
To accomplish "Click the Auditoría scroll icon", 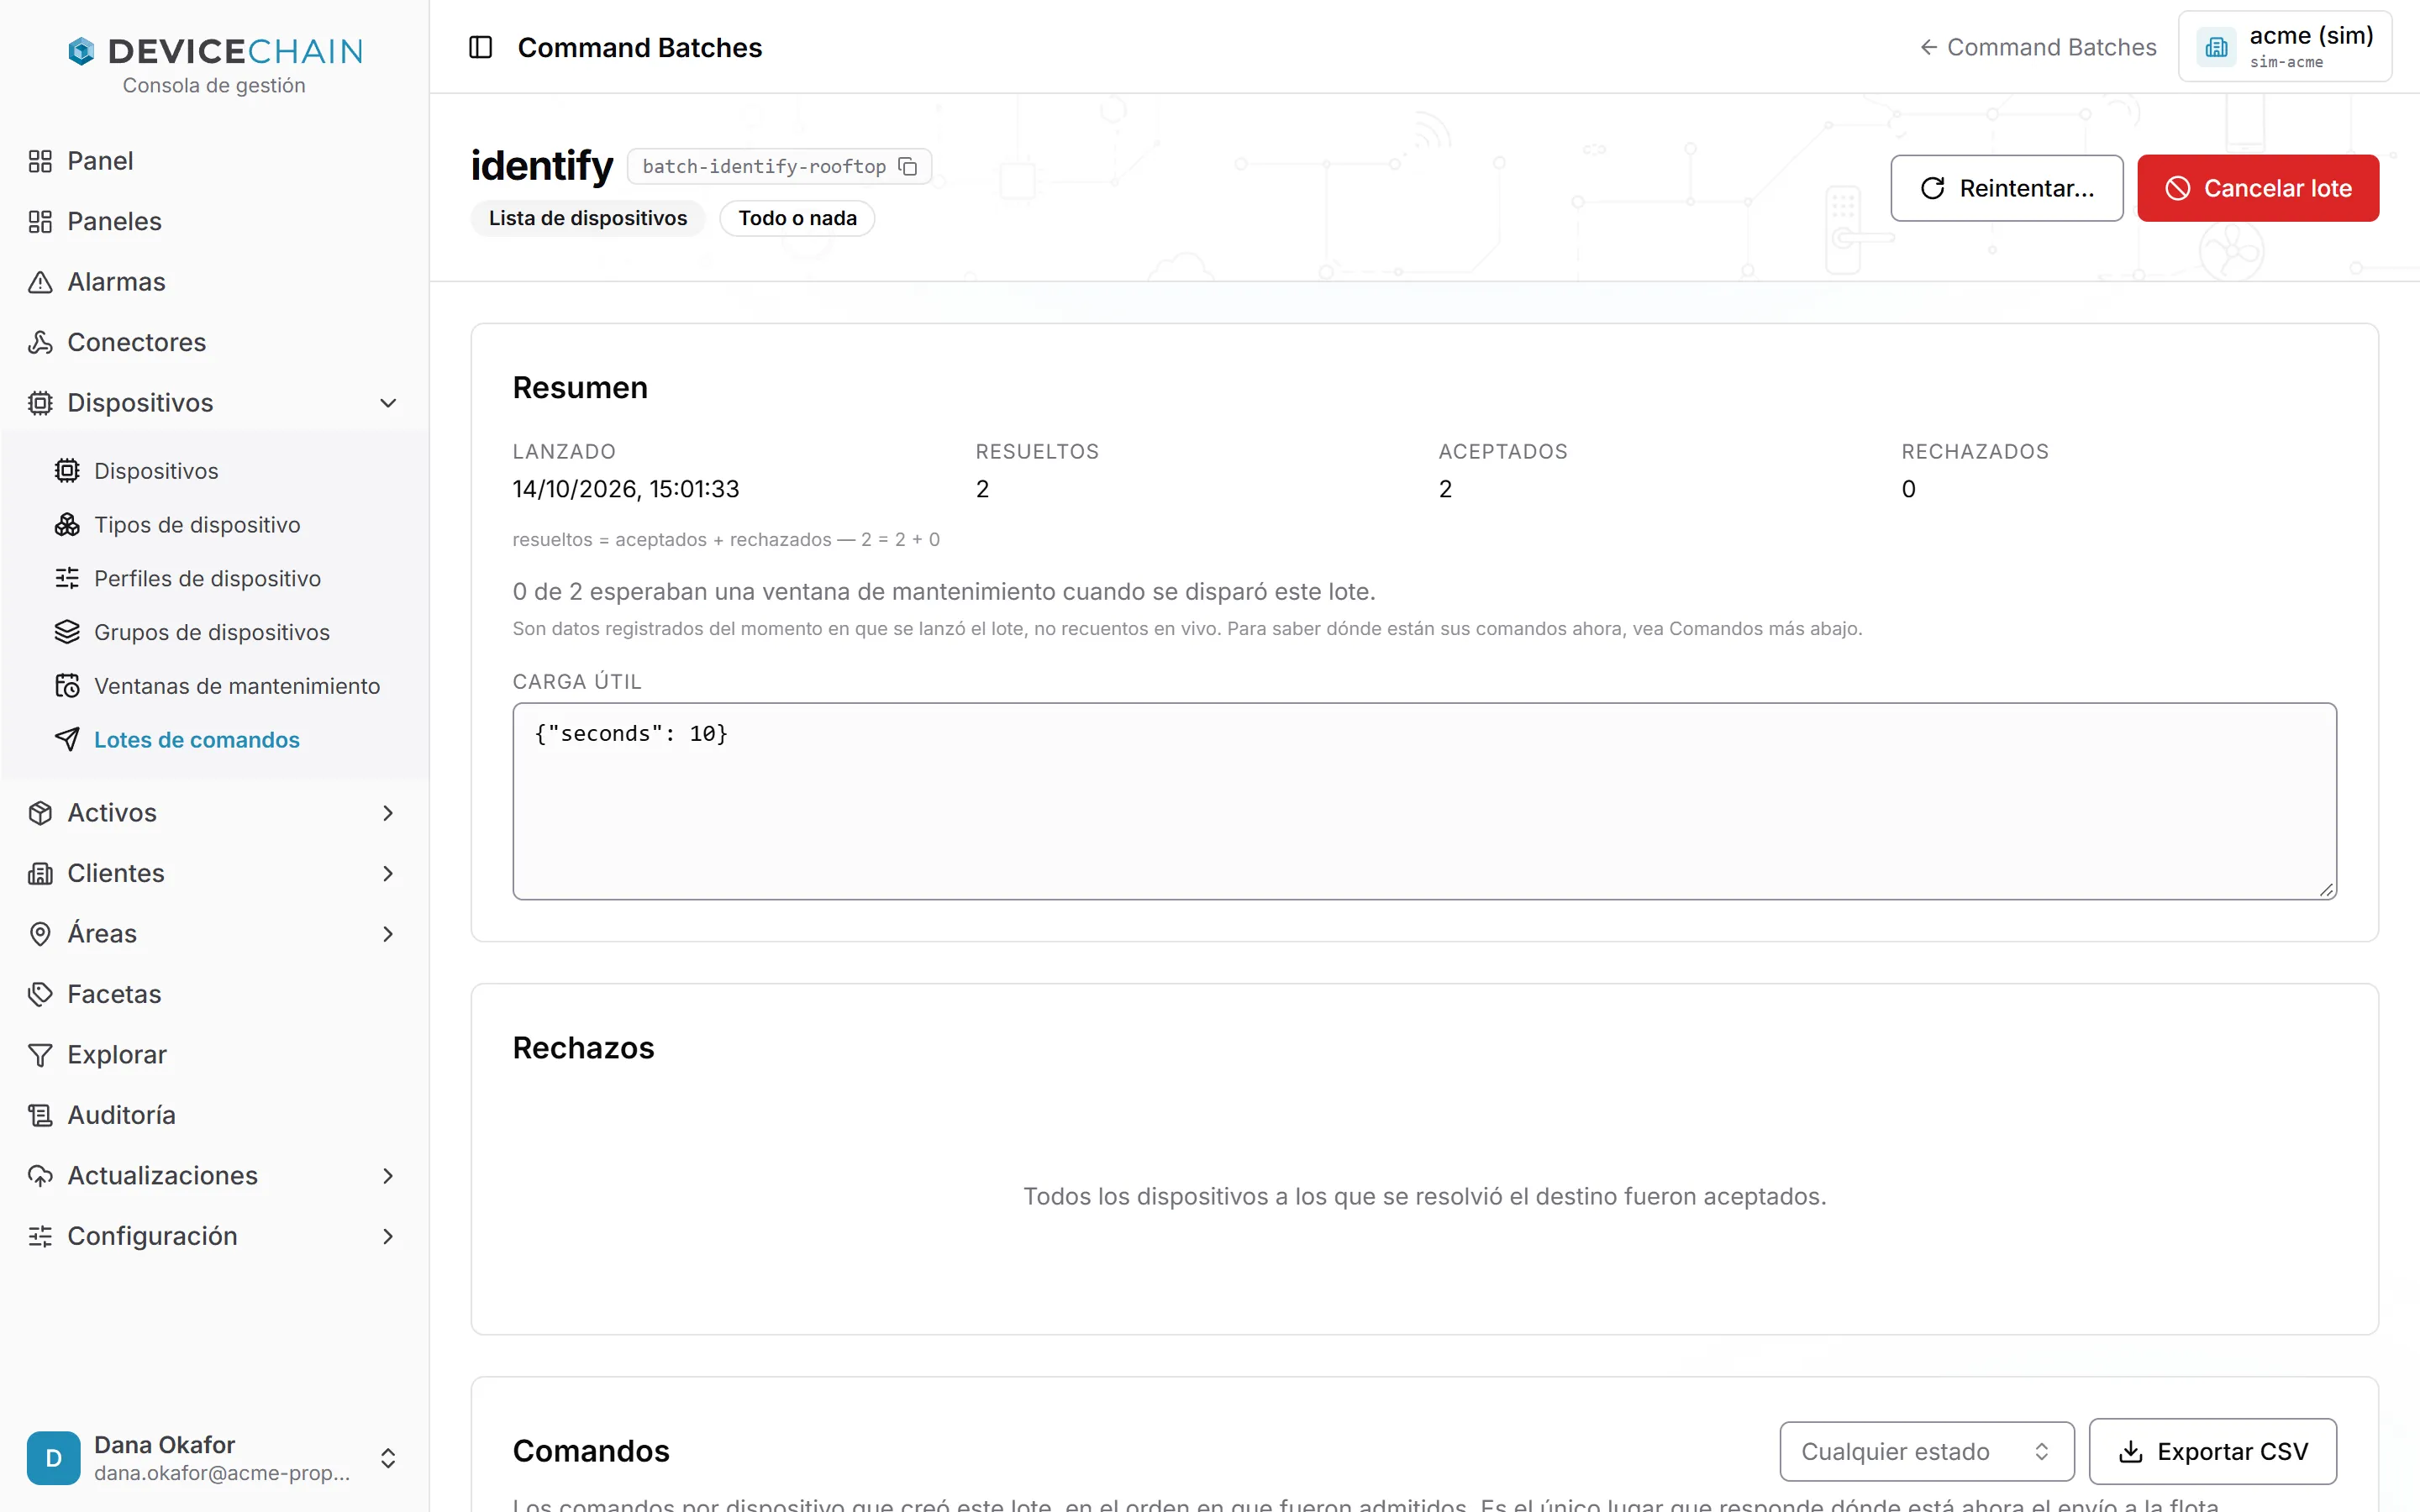I will [x=40, y=1115].
